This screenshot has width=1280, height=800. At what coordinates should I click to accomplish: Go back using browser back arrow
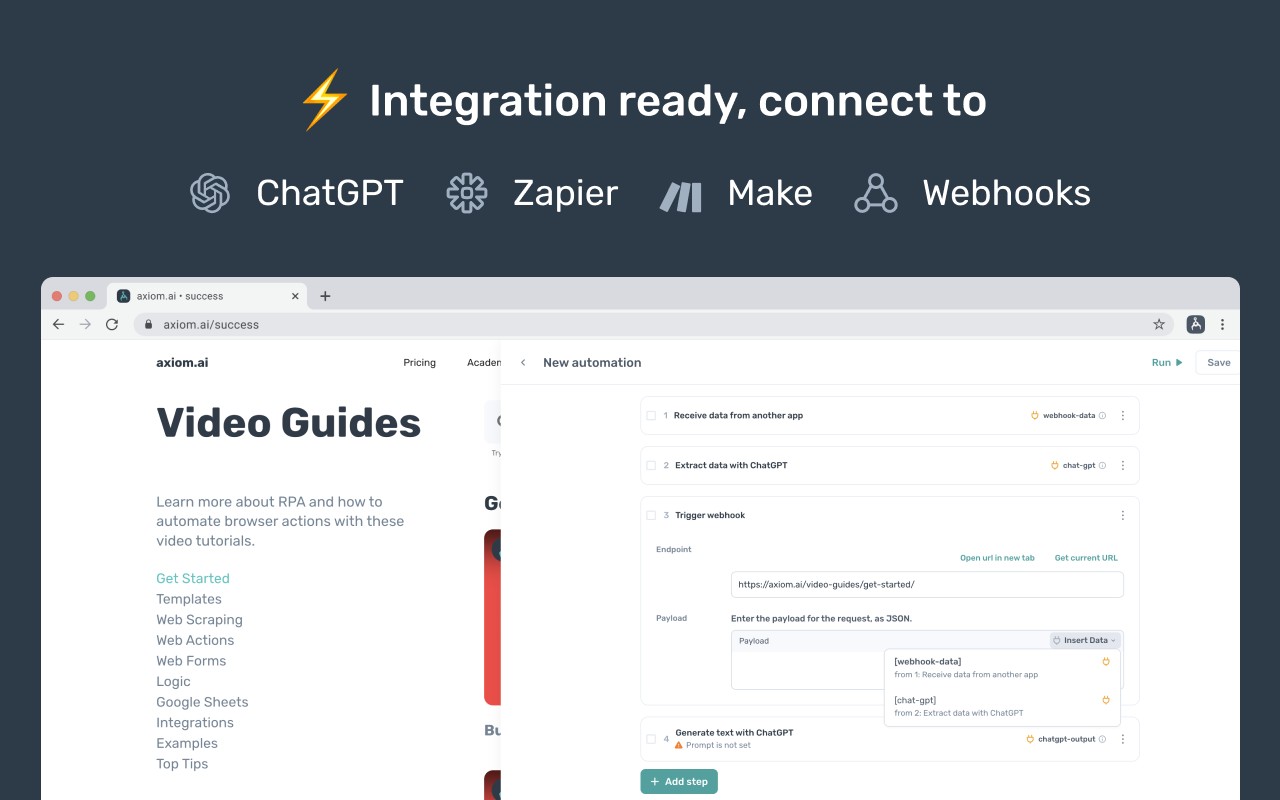[58, 324]
